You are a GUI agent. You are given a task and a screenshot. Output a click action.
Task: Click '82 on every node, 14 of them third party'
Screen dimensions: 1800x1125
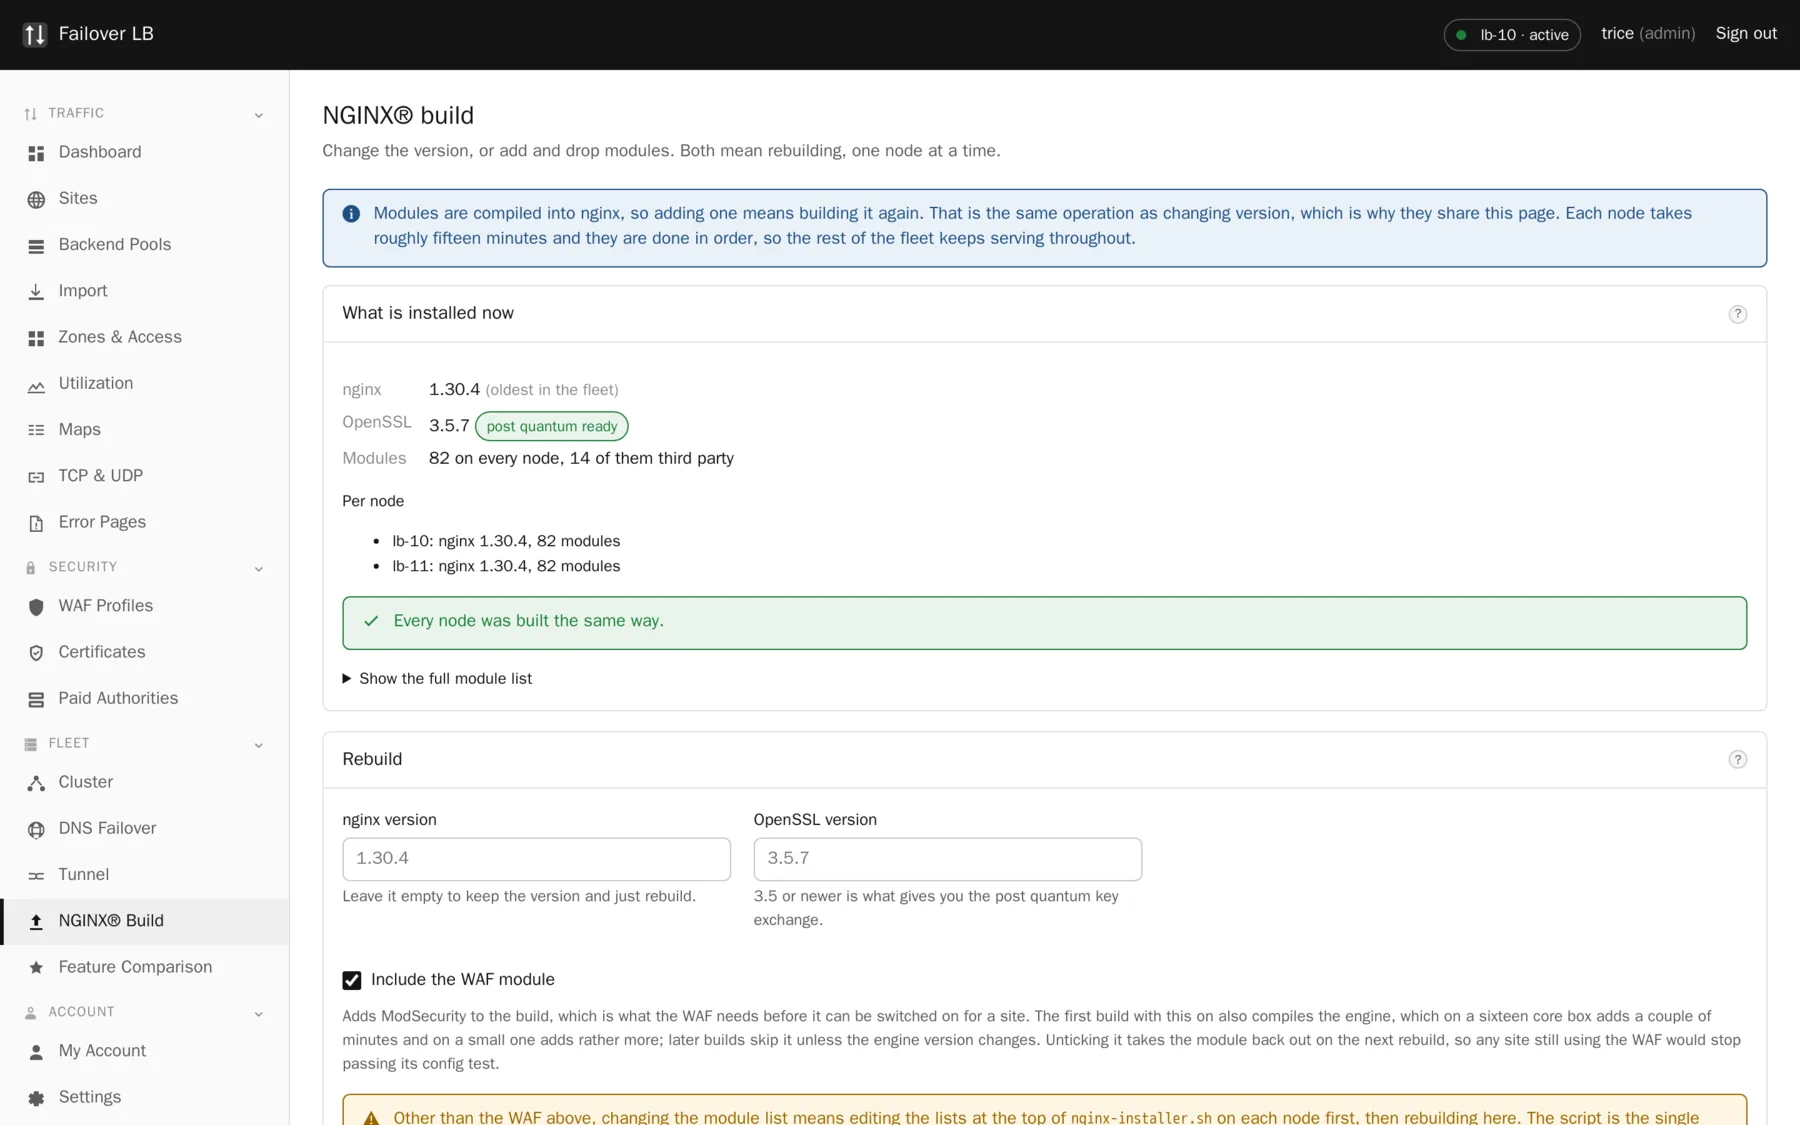(581, 458)
